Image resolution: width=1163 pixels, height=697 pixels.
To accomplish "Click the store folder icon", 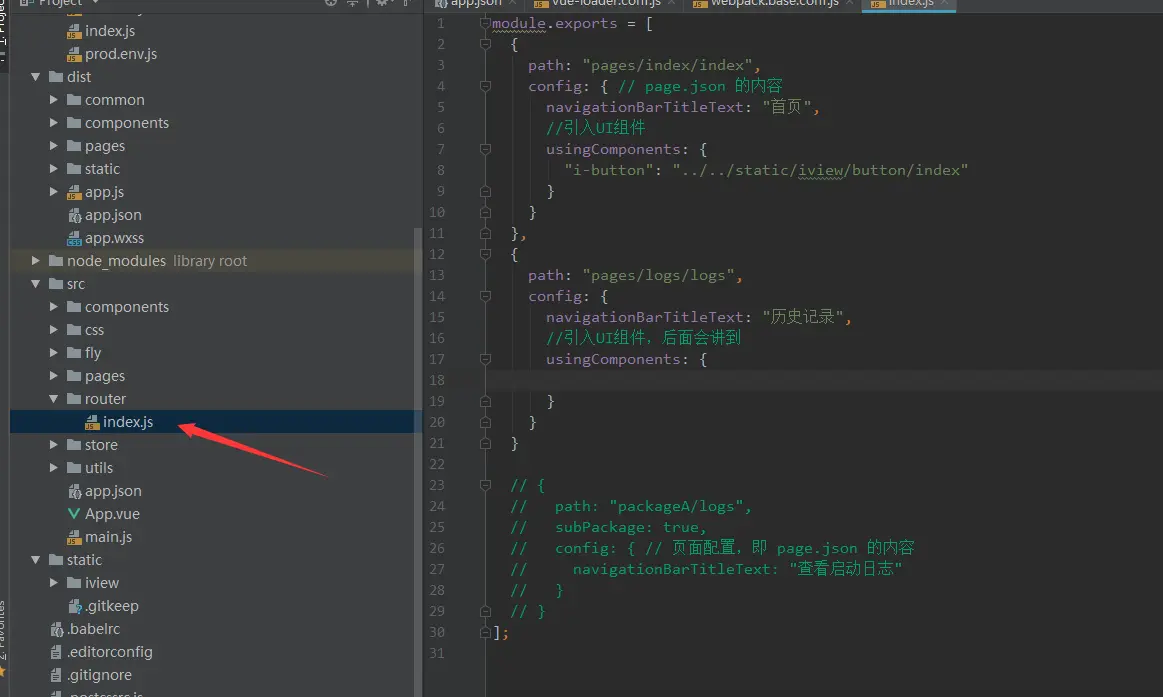I will click(73, 445).
